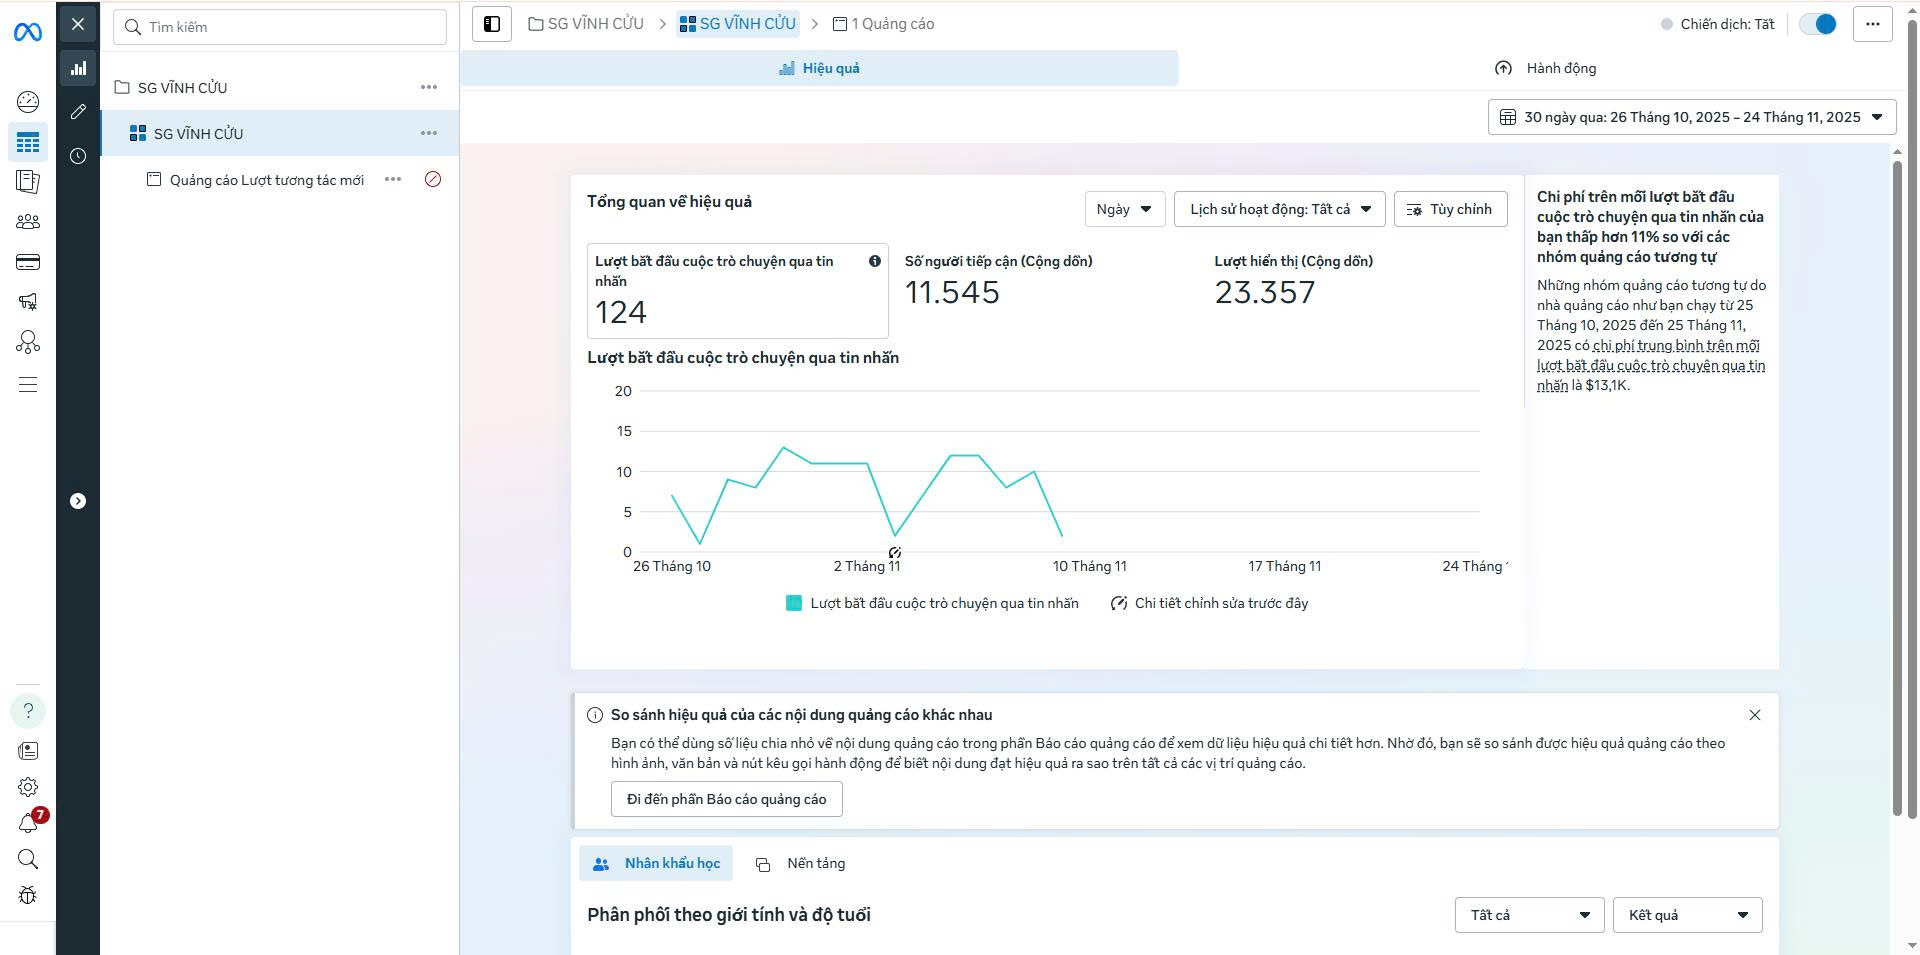Open the Ngày time granularity dropdown
This screenshot has width=1920, height=955.
click(x=1124, y=209)
